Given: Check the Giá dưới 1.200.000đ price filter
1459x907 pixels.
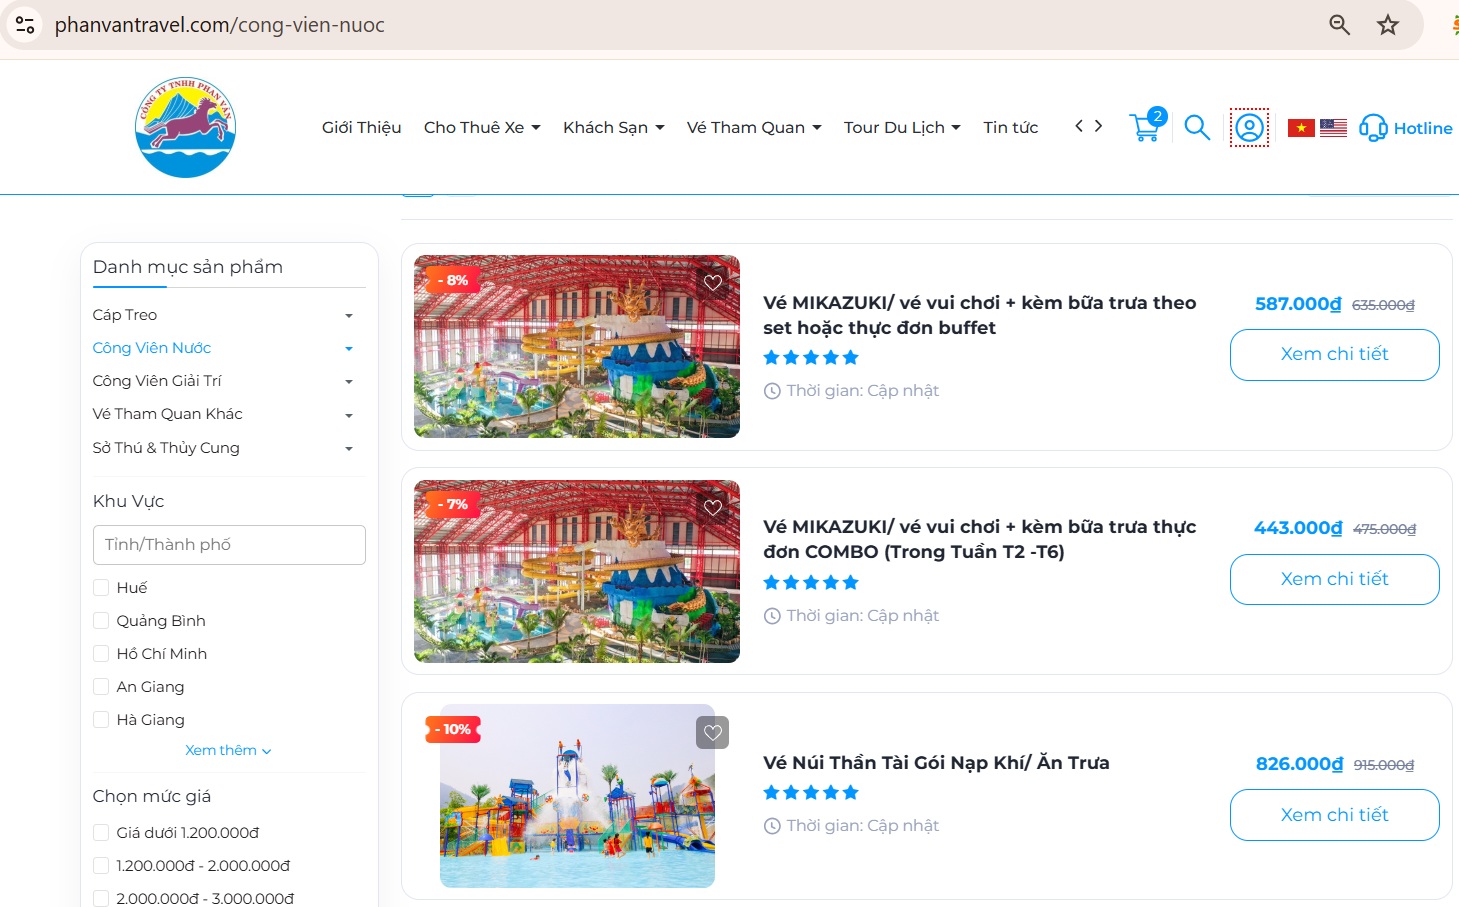Looking at the screenshot, I should (101, 832).
